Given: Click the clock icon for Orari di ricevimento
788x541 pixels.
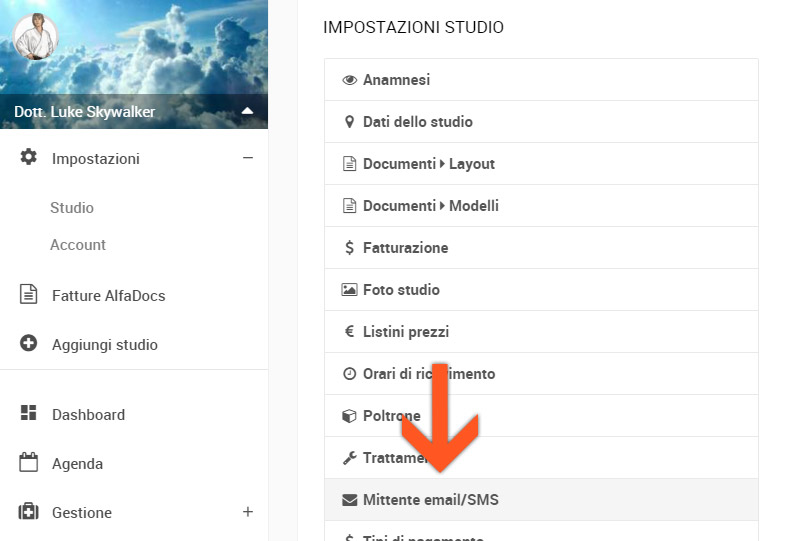Looking at the screenshot, I should (349, 374).
